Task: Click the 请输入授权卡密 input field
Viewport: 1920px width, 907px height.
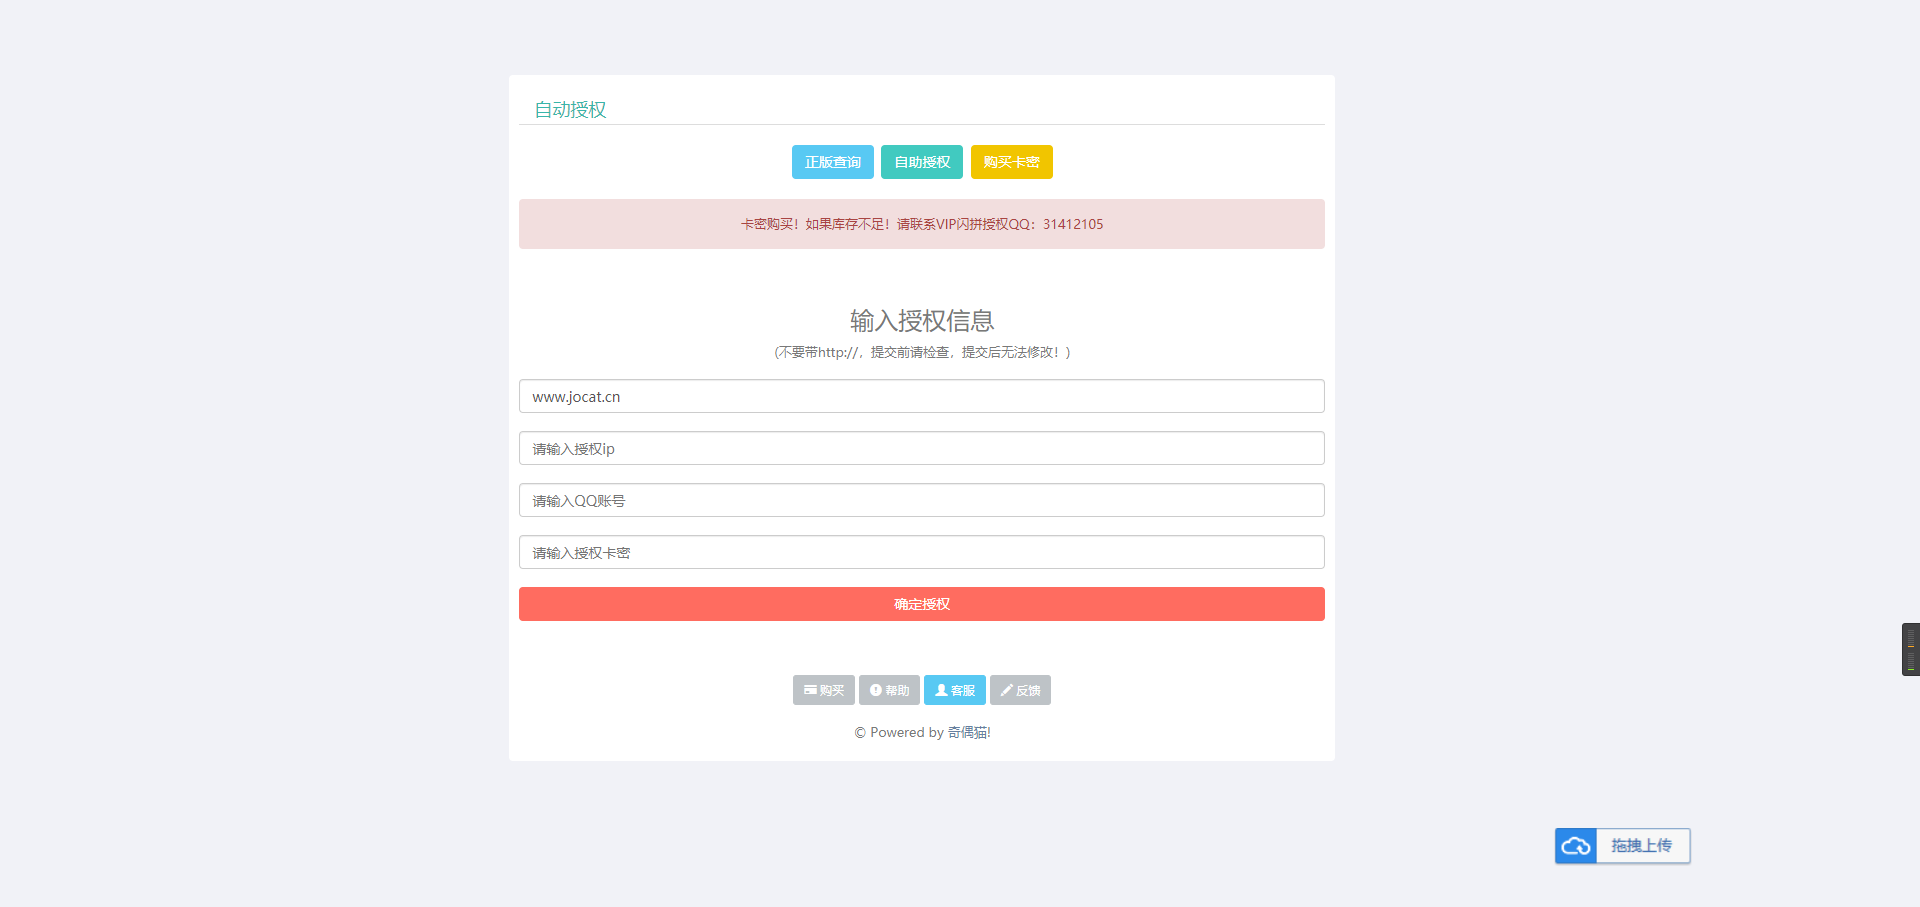Action: [x=921, y=552]
